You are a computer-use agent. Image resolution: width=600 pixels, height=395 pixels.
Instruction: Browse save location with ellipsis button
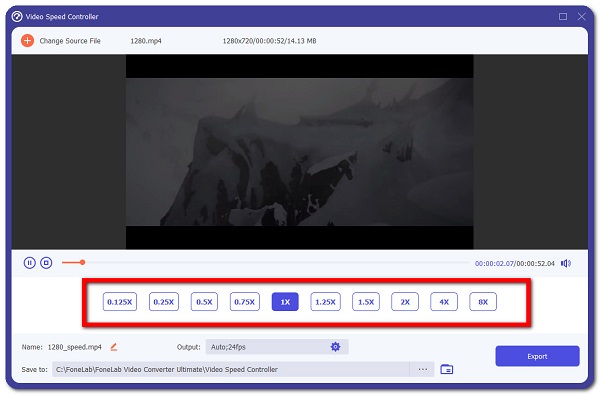tap(422, 369)
